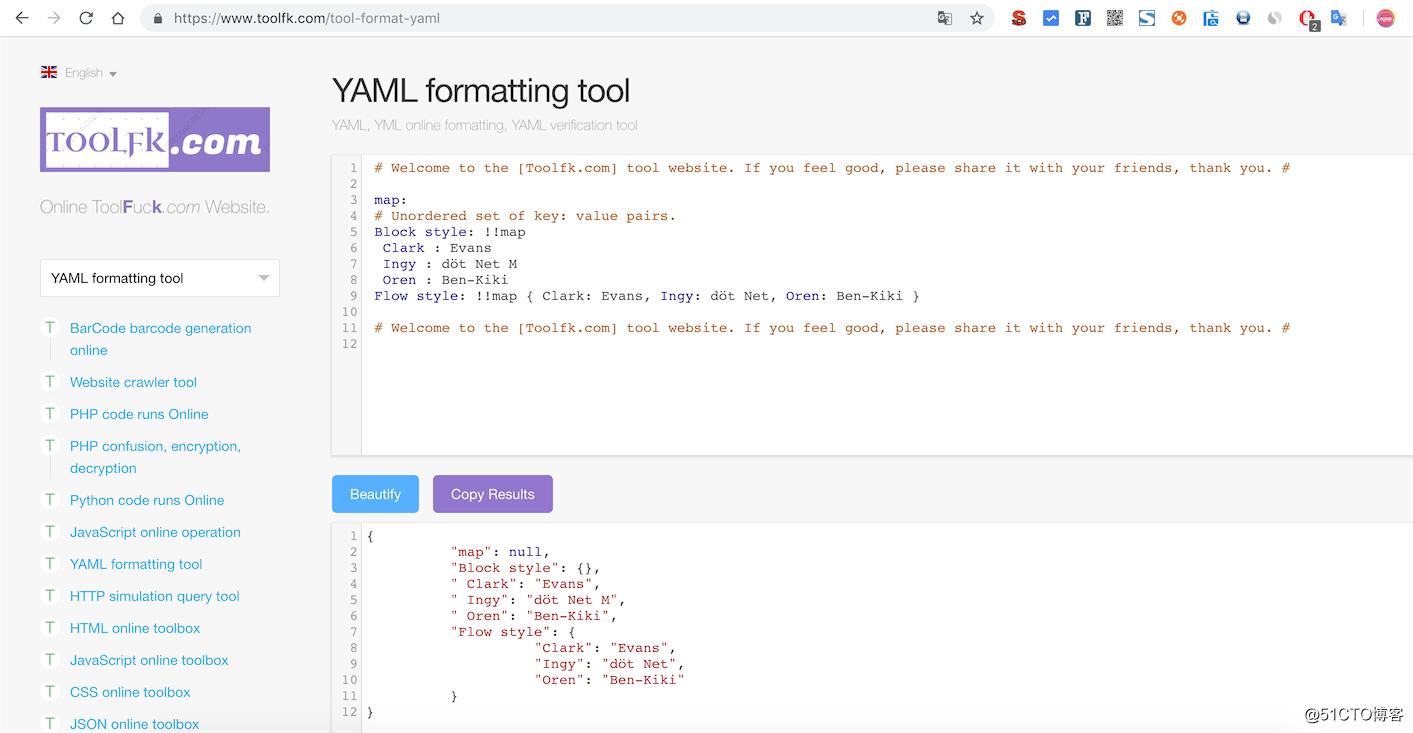Click the T icon beside CSS online toolbox

49,691
